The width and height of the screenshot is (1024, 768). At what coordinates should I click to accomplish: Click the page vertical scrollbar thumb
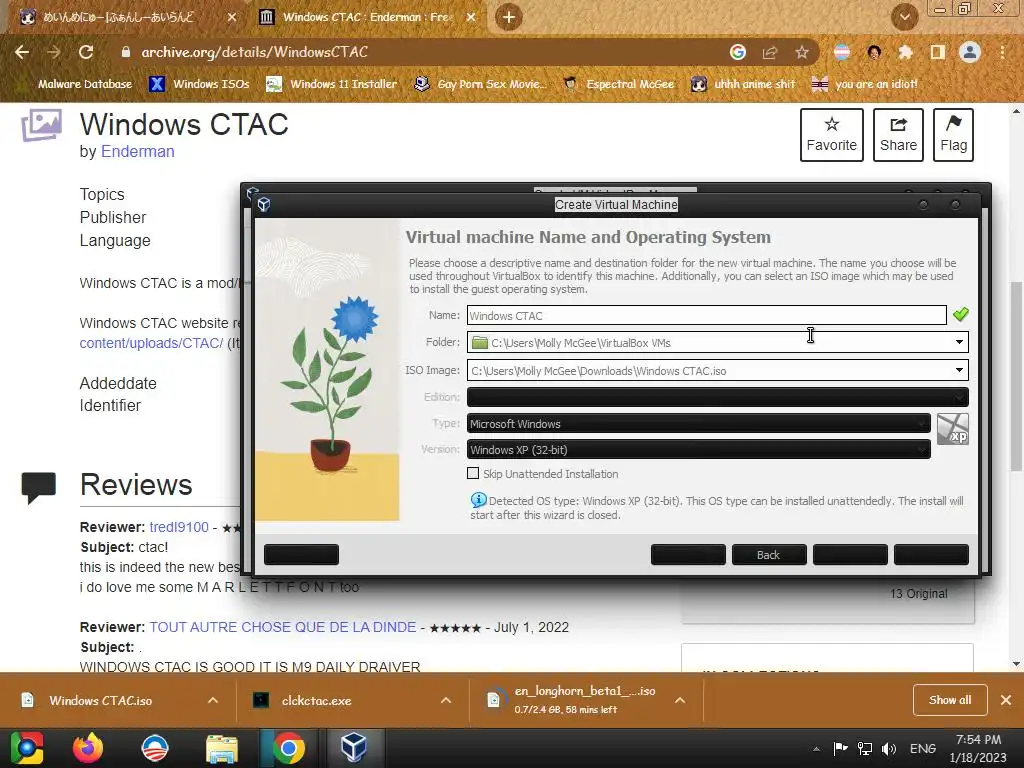pos(1016,376)
